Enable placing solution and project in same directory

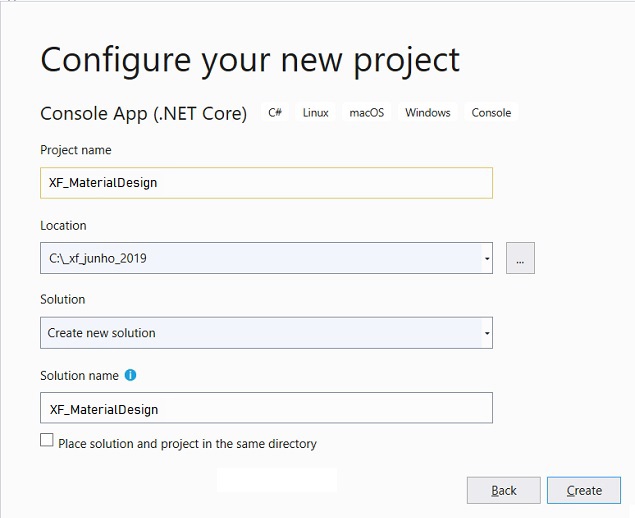[47, 440]
